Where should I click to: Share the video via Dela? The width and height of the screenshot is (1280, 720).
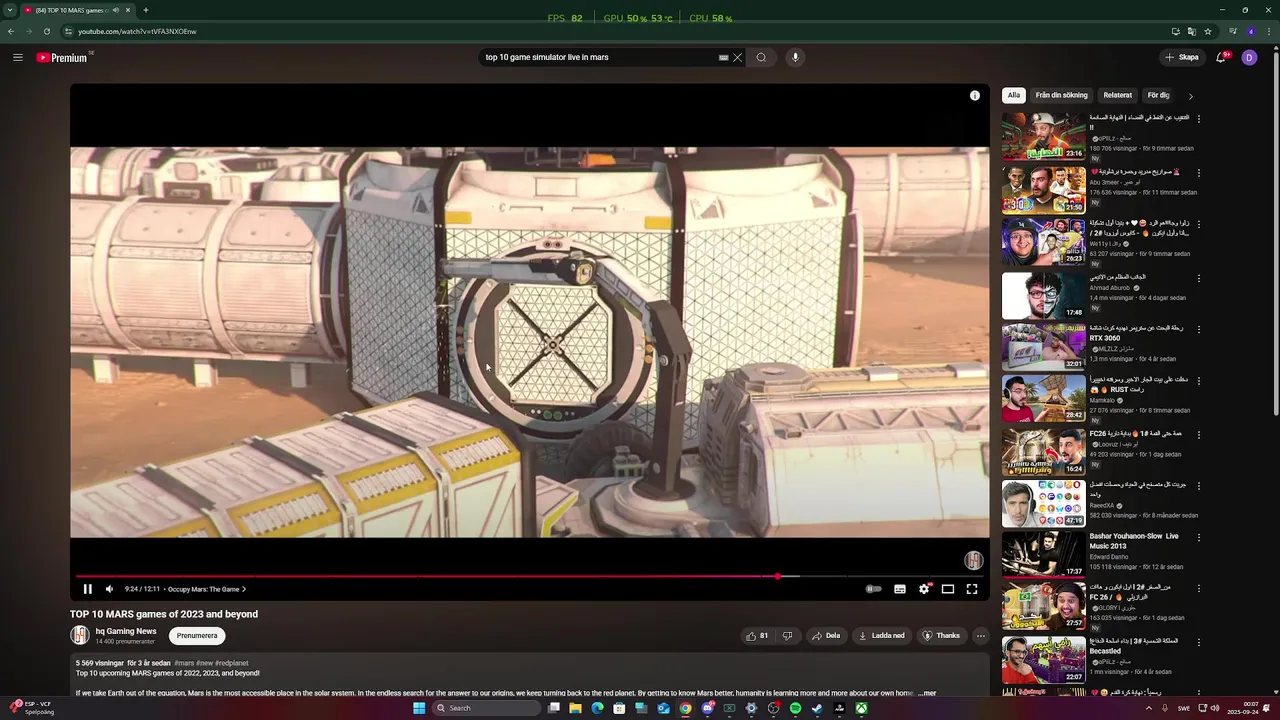point(826,636)
